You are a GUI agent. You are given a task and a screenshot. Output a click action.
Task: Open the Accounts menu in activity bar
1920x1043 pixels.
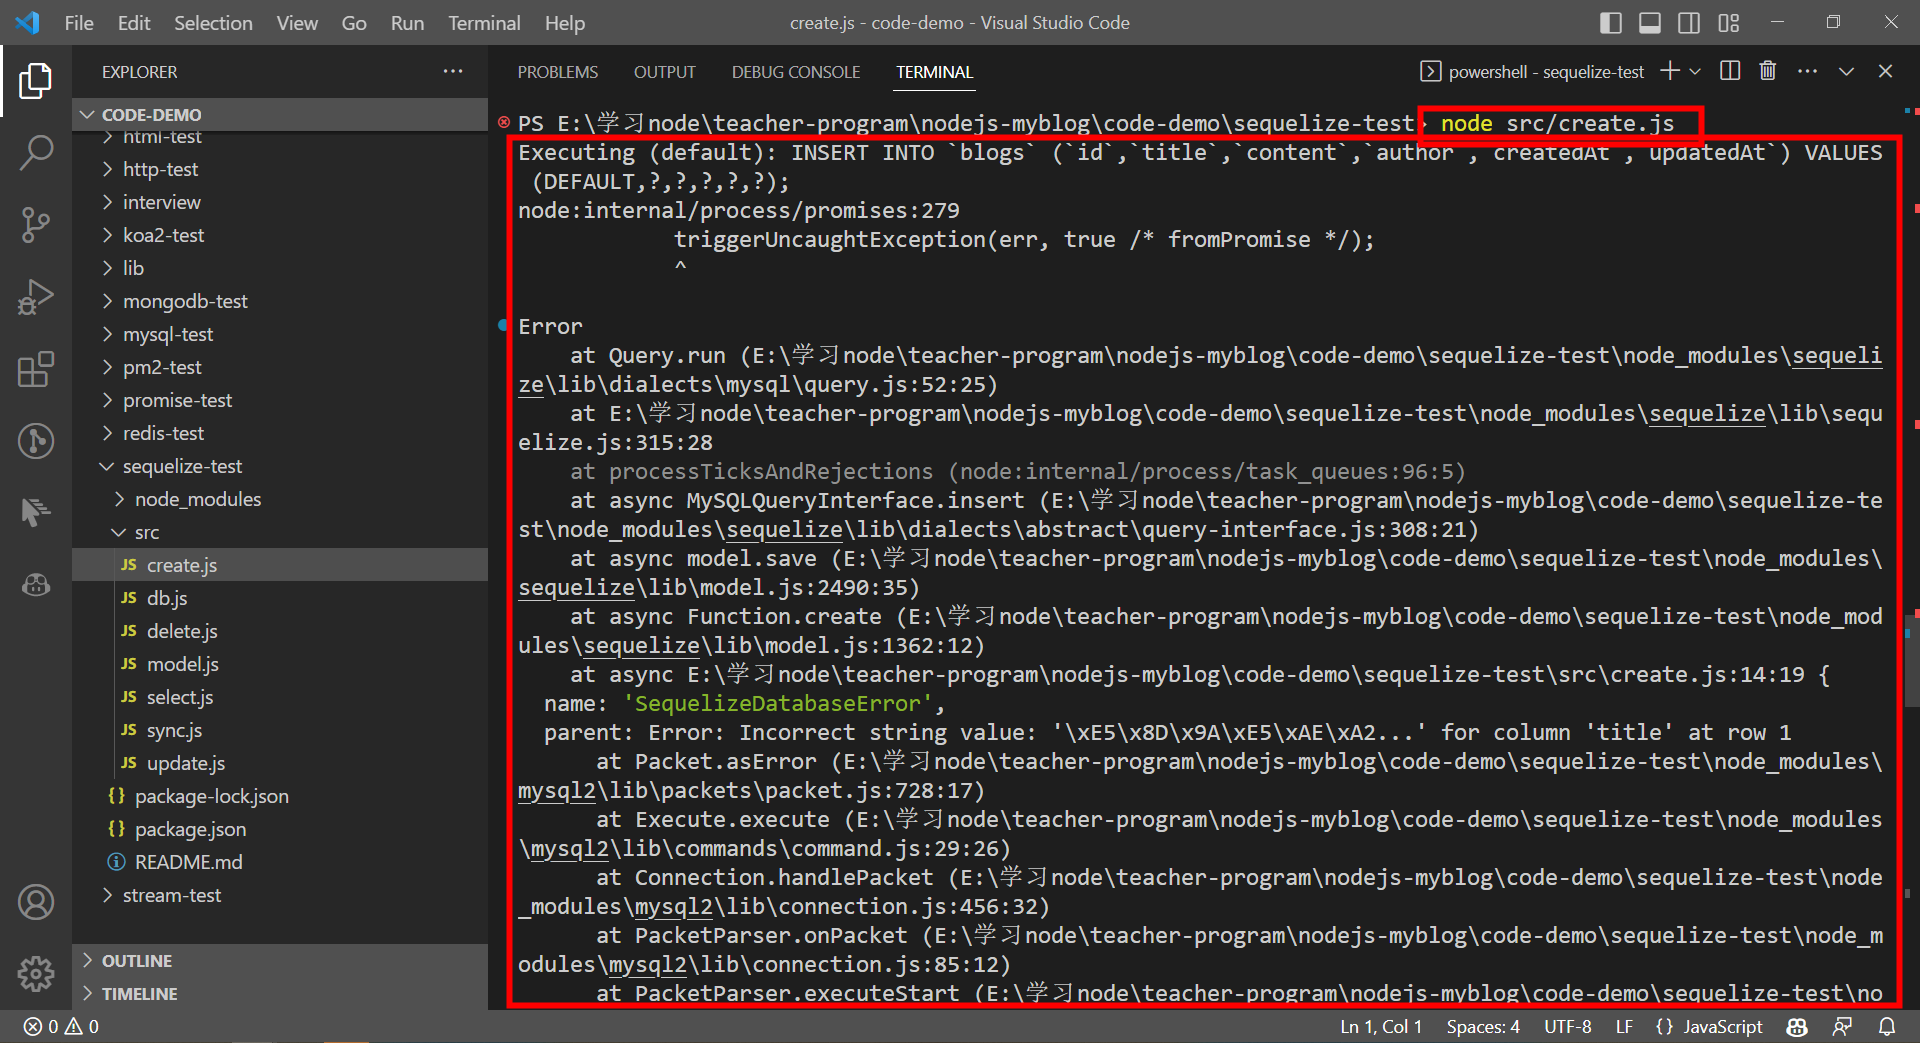[x=36, y=902]
